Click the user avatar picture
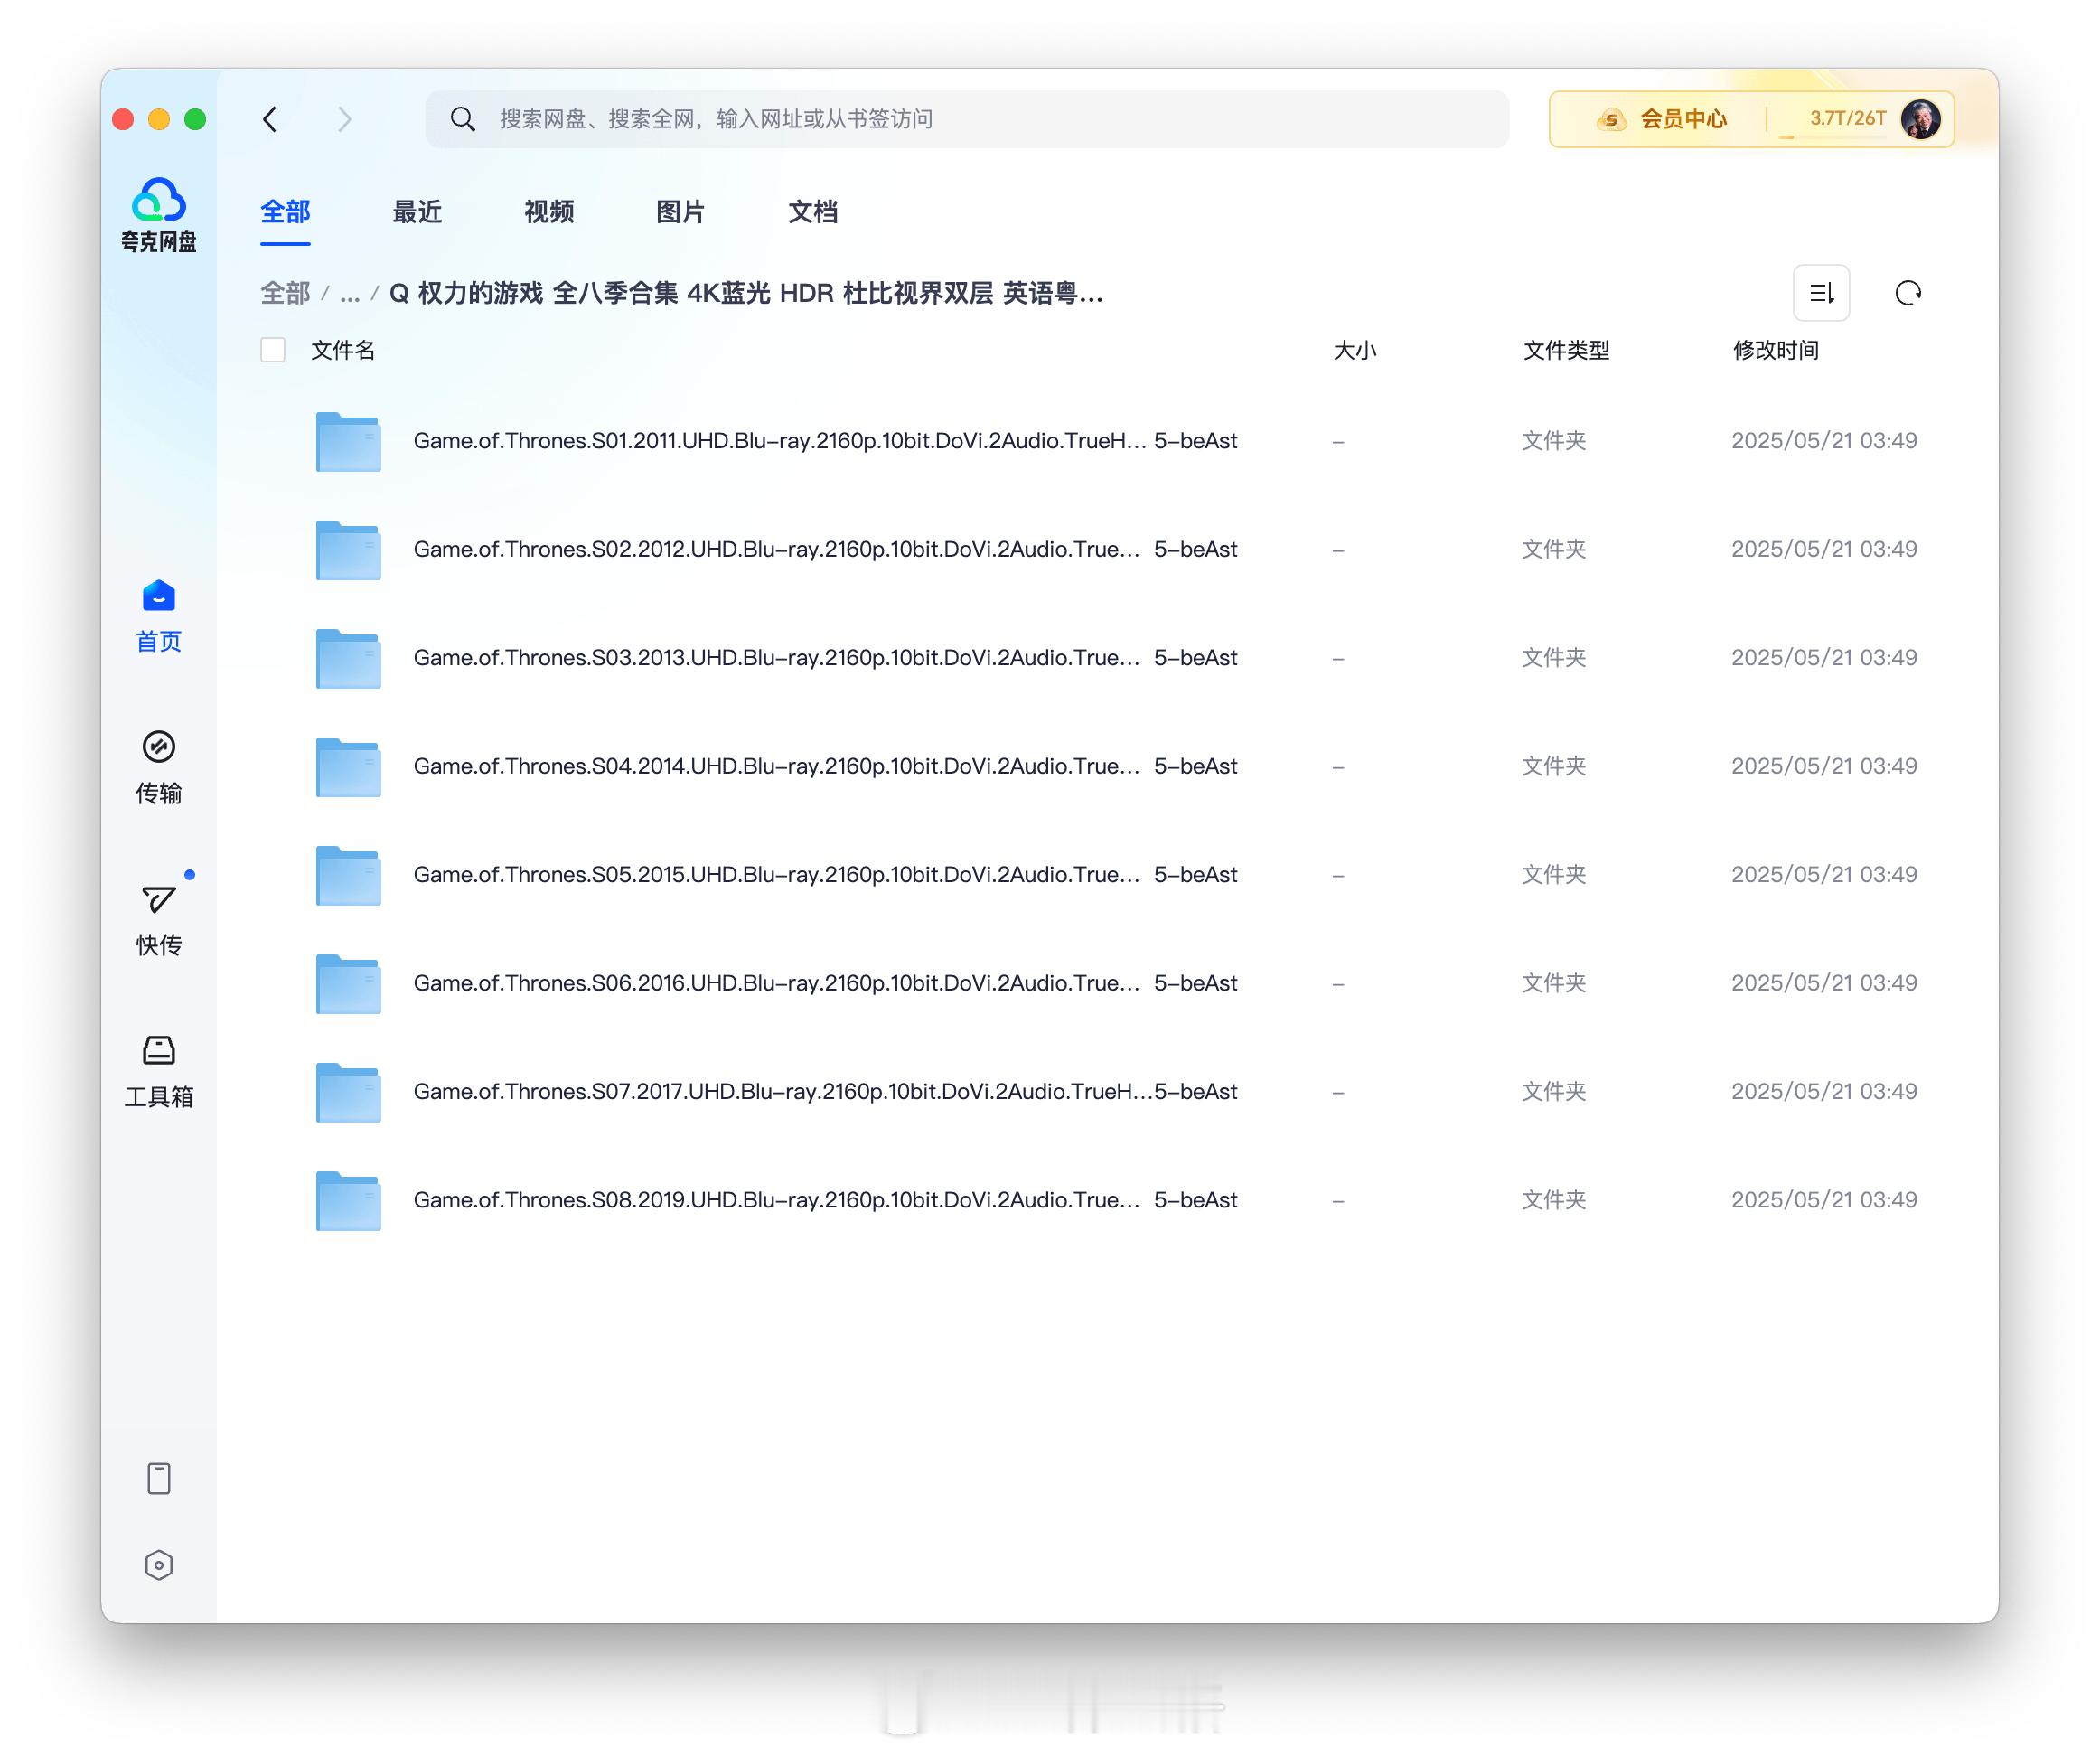2100x1757 pixels. (x=1921, y=119)
